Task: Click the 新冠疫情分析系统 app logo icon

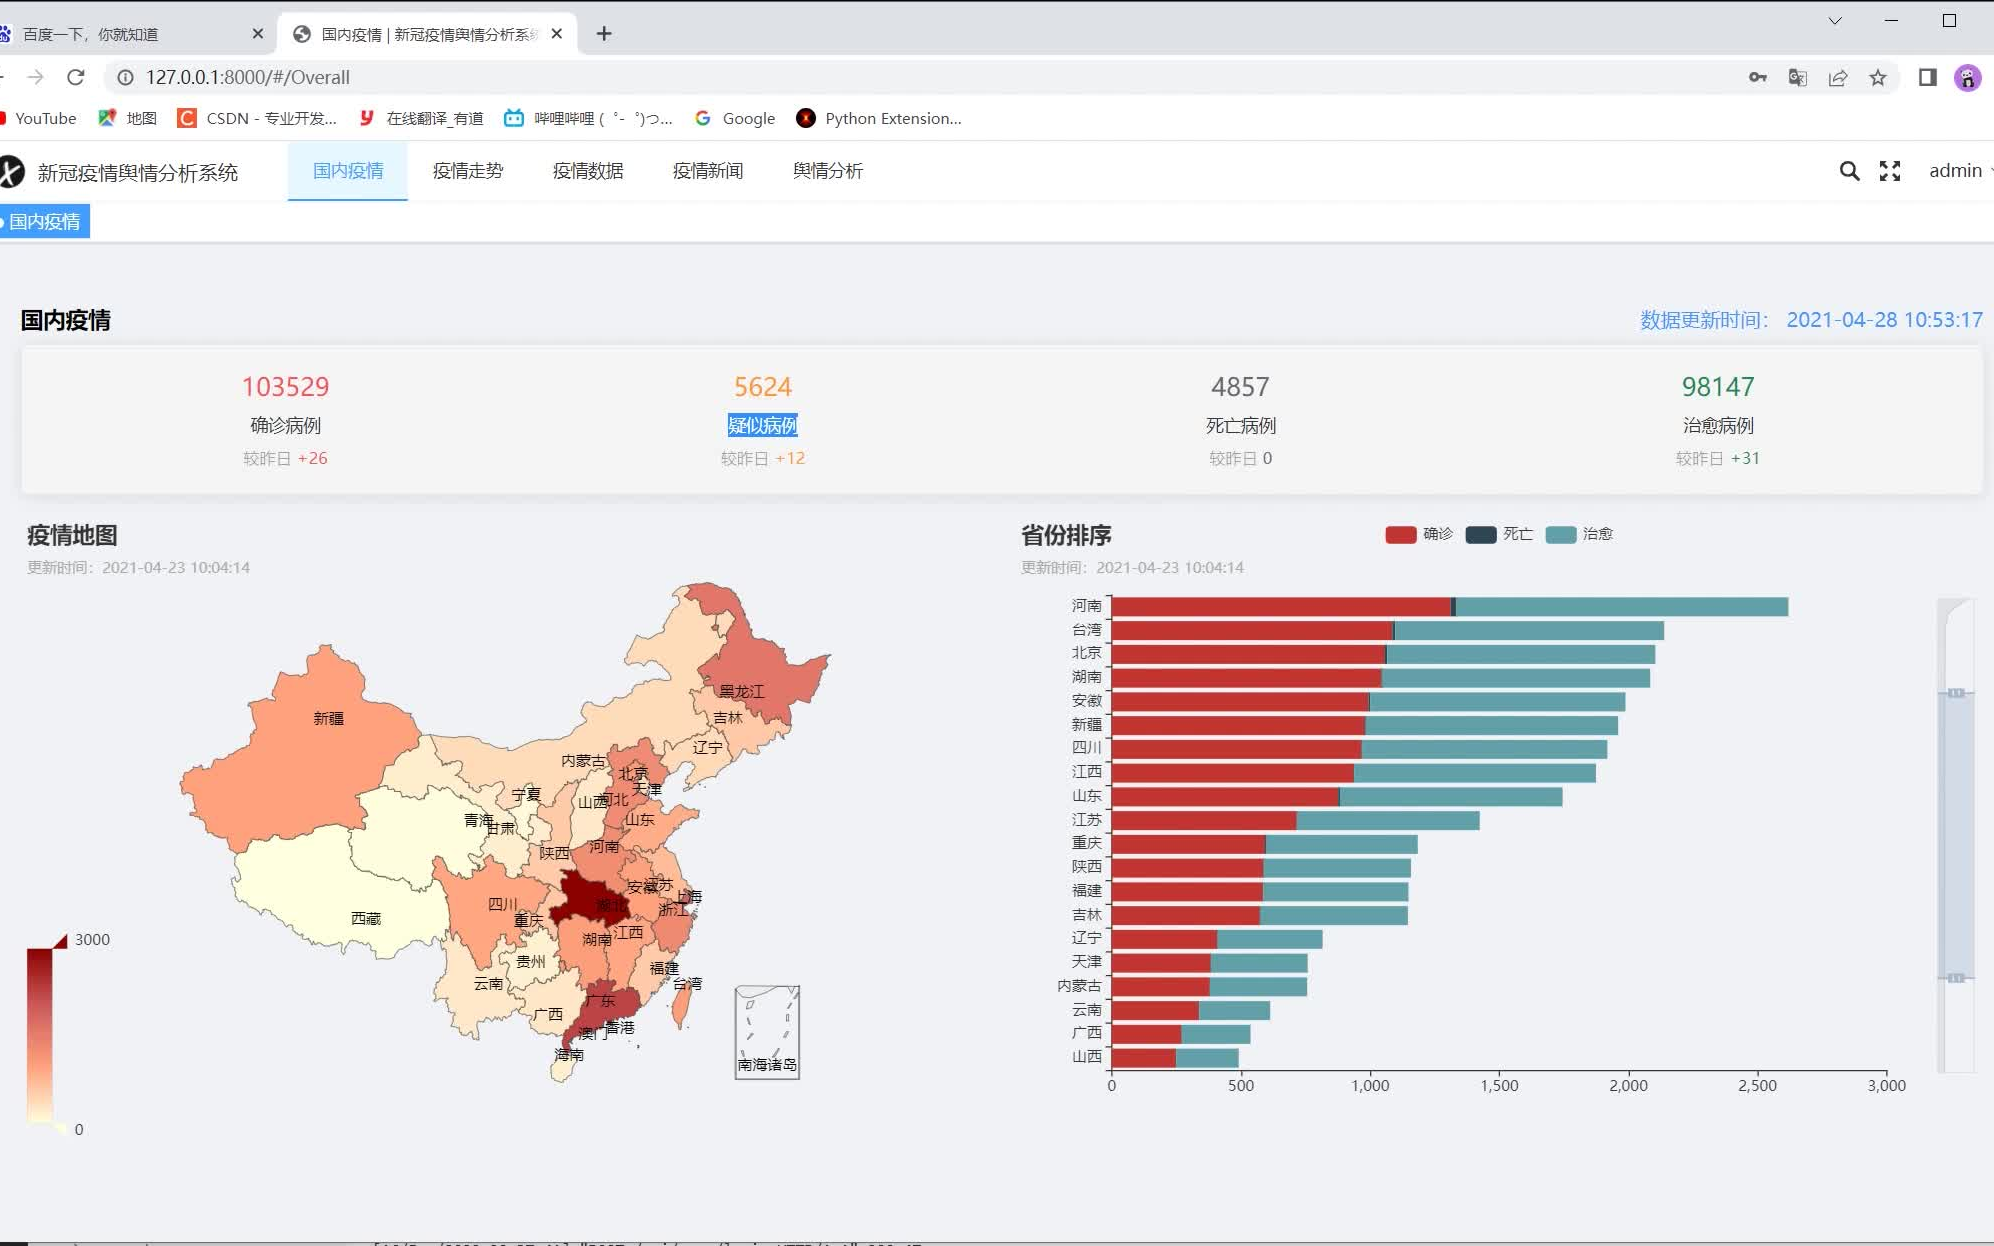Action: coord(13,169)
